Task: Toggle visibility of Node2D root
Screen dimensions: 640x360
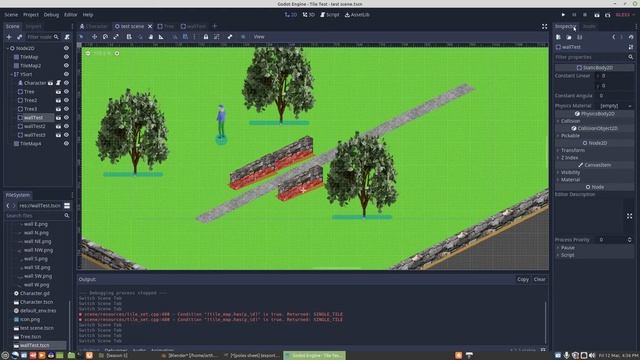Action: [x=66, y=48]
